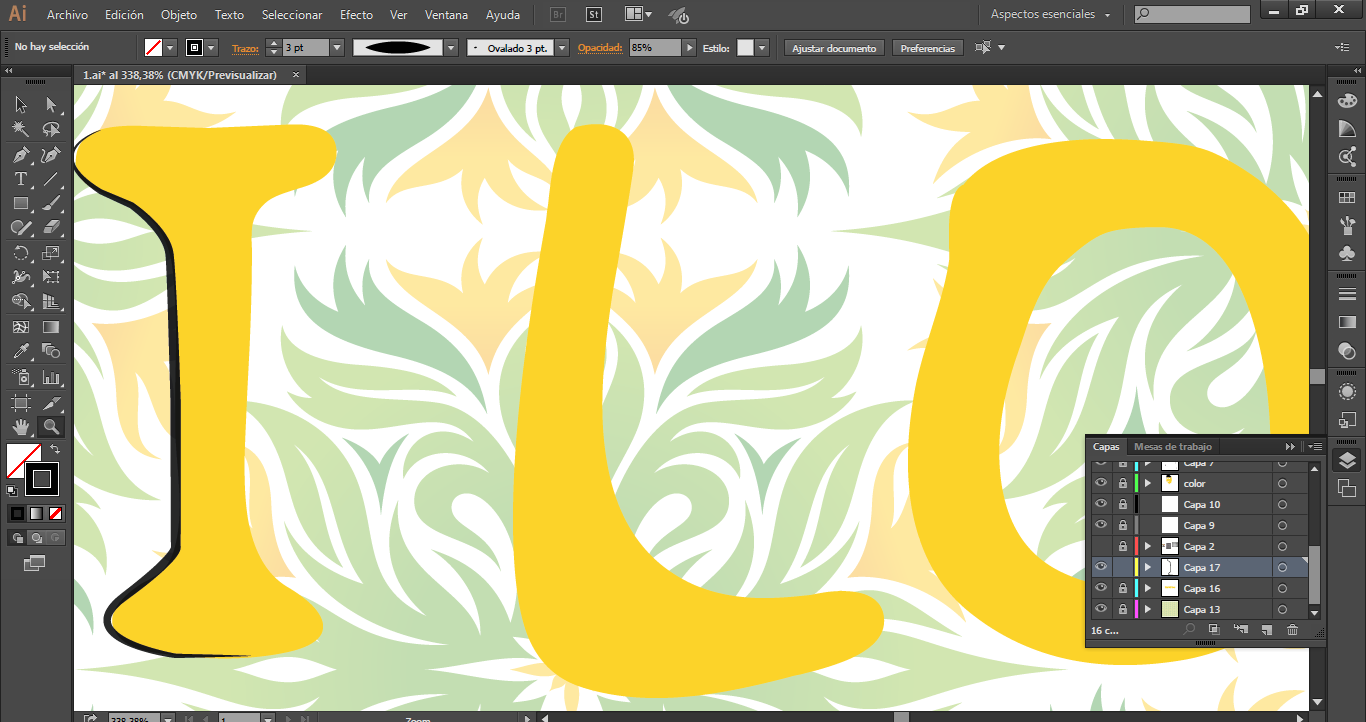Choose the Rectangle tool
1366x722 pixels.
point(20,203)
